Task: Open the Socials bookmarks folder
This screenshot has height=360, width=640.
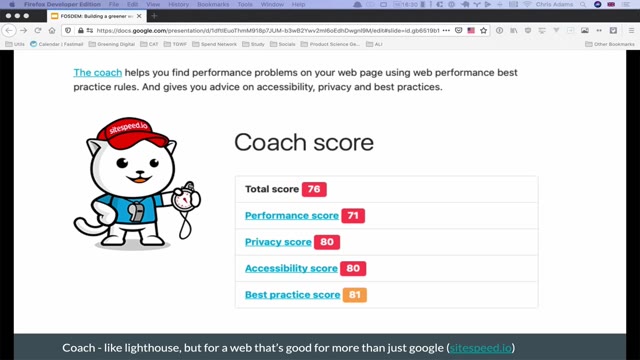Action: click(x=283, y=44)
